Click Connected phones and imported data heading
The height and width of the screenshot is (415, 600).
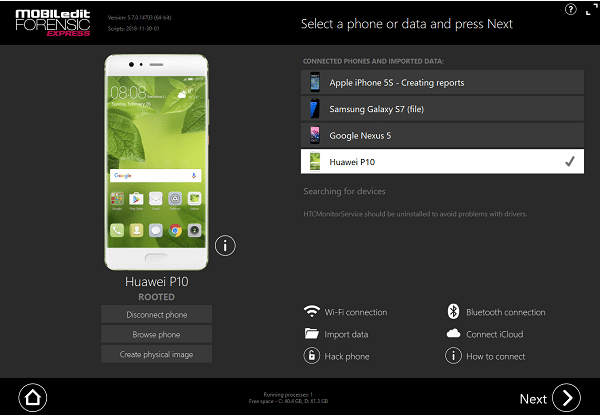point(373,61)
